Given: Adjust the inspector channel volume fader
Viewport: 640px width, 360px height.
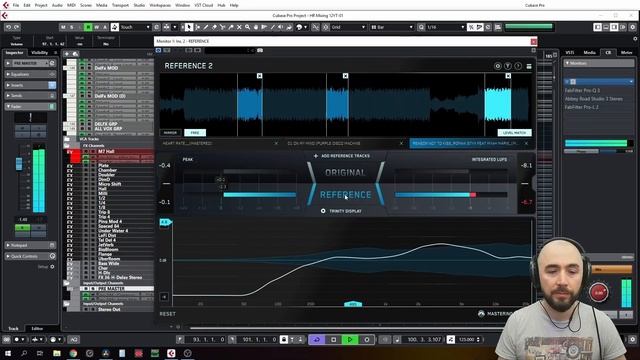Looking at the screenshot, I should tap(19, 164).
